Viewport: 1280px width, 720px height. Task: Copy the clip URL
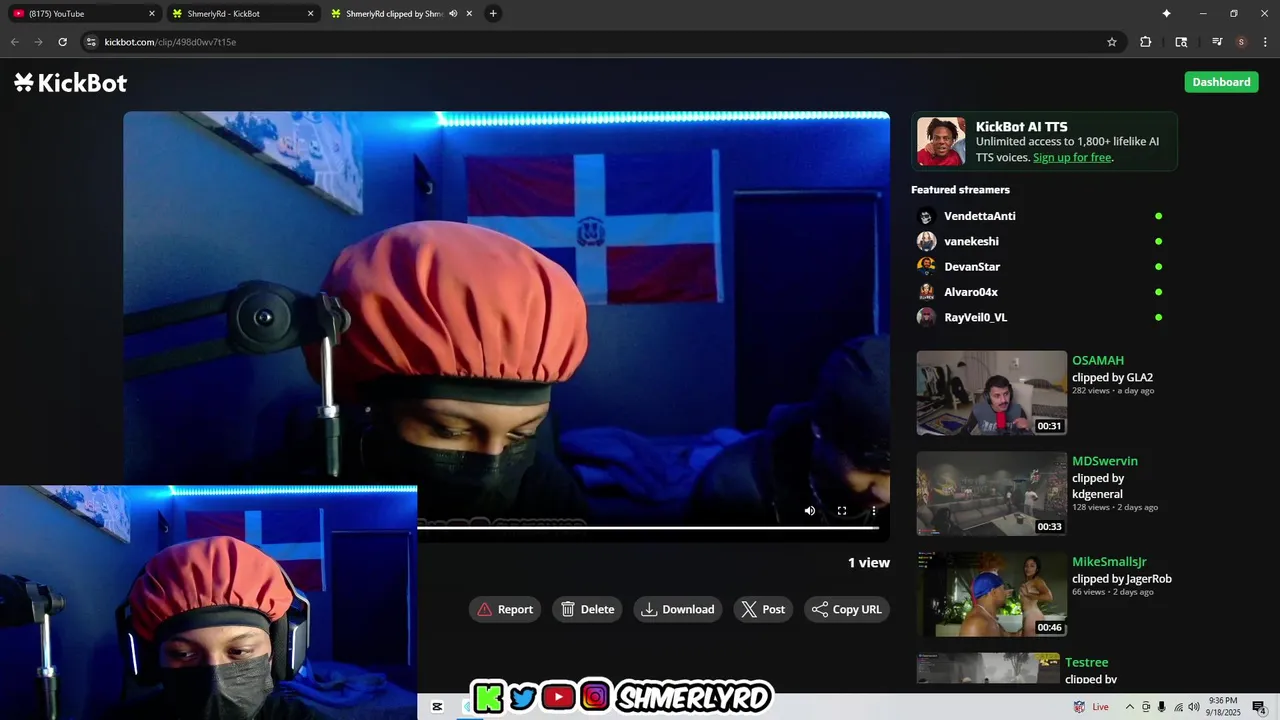[x=847, y=609]
